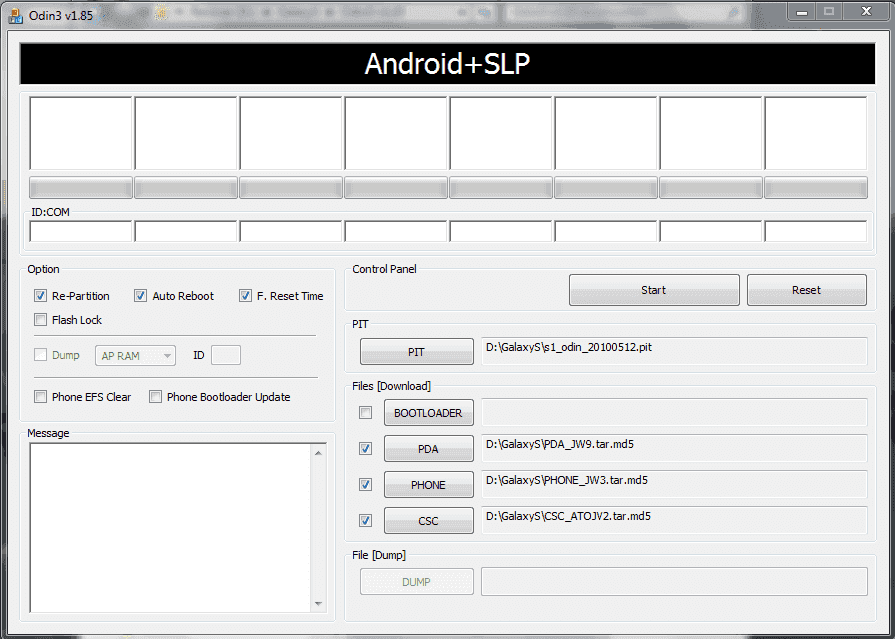Open the AP RAM dropdown
This screenshot has width=895, height=639.
pyautogui.click(x=135, y=355)
